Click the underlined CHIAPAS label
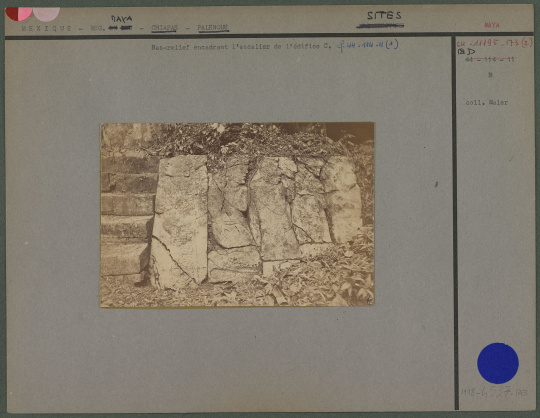The image size is (540, 418). coord(164,28)
